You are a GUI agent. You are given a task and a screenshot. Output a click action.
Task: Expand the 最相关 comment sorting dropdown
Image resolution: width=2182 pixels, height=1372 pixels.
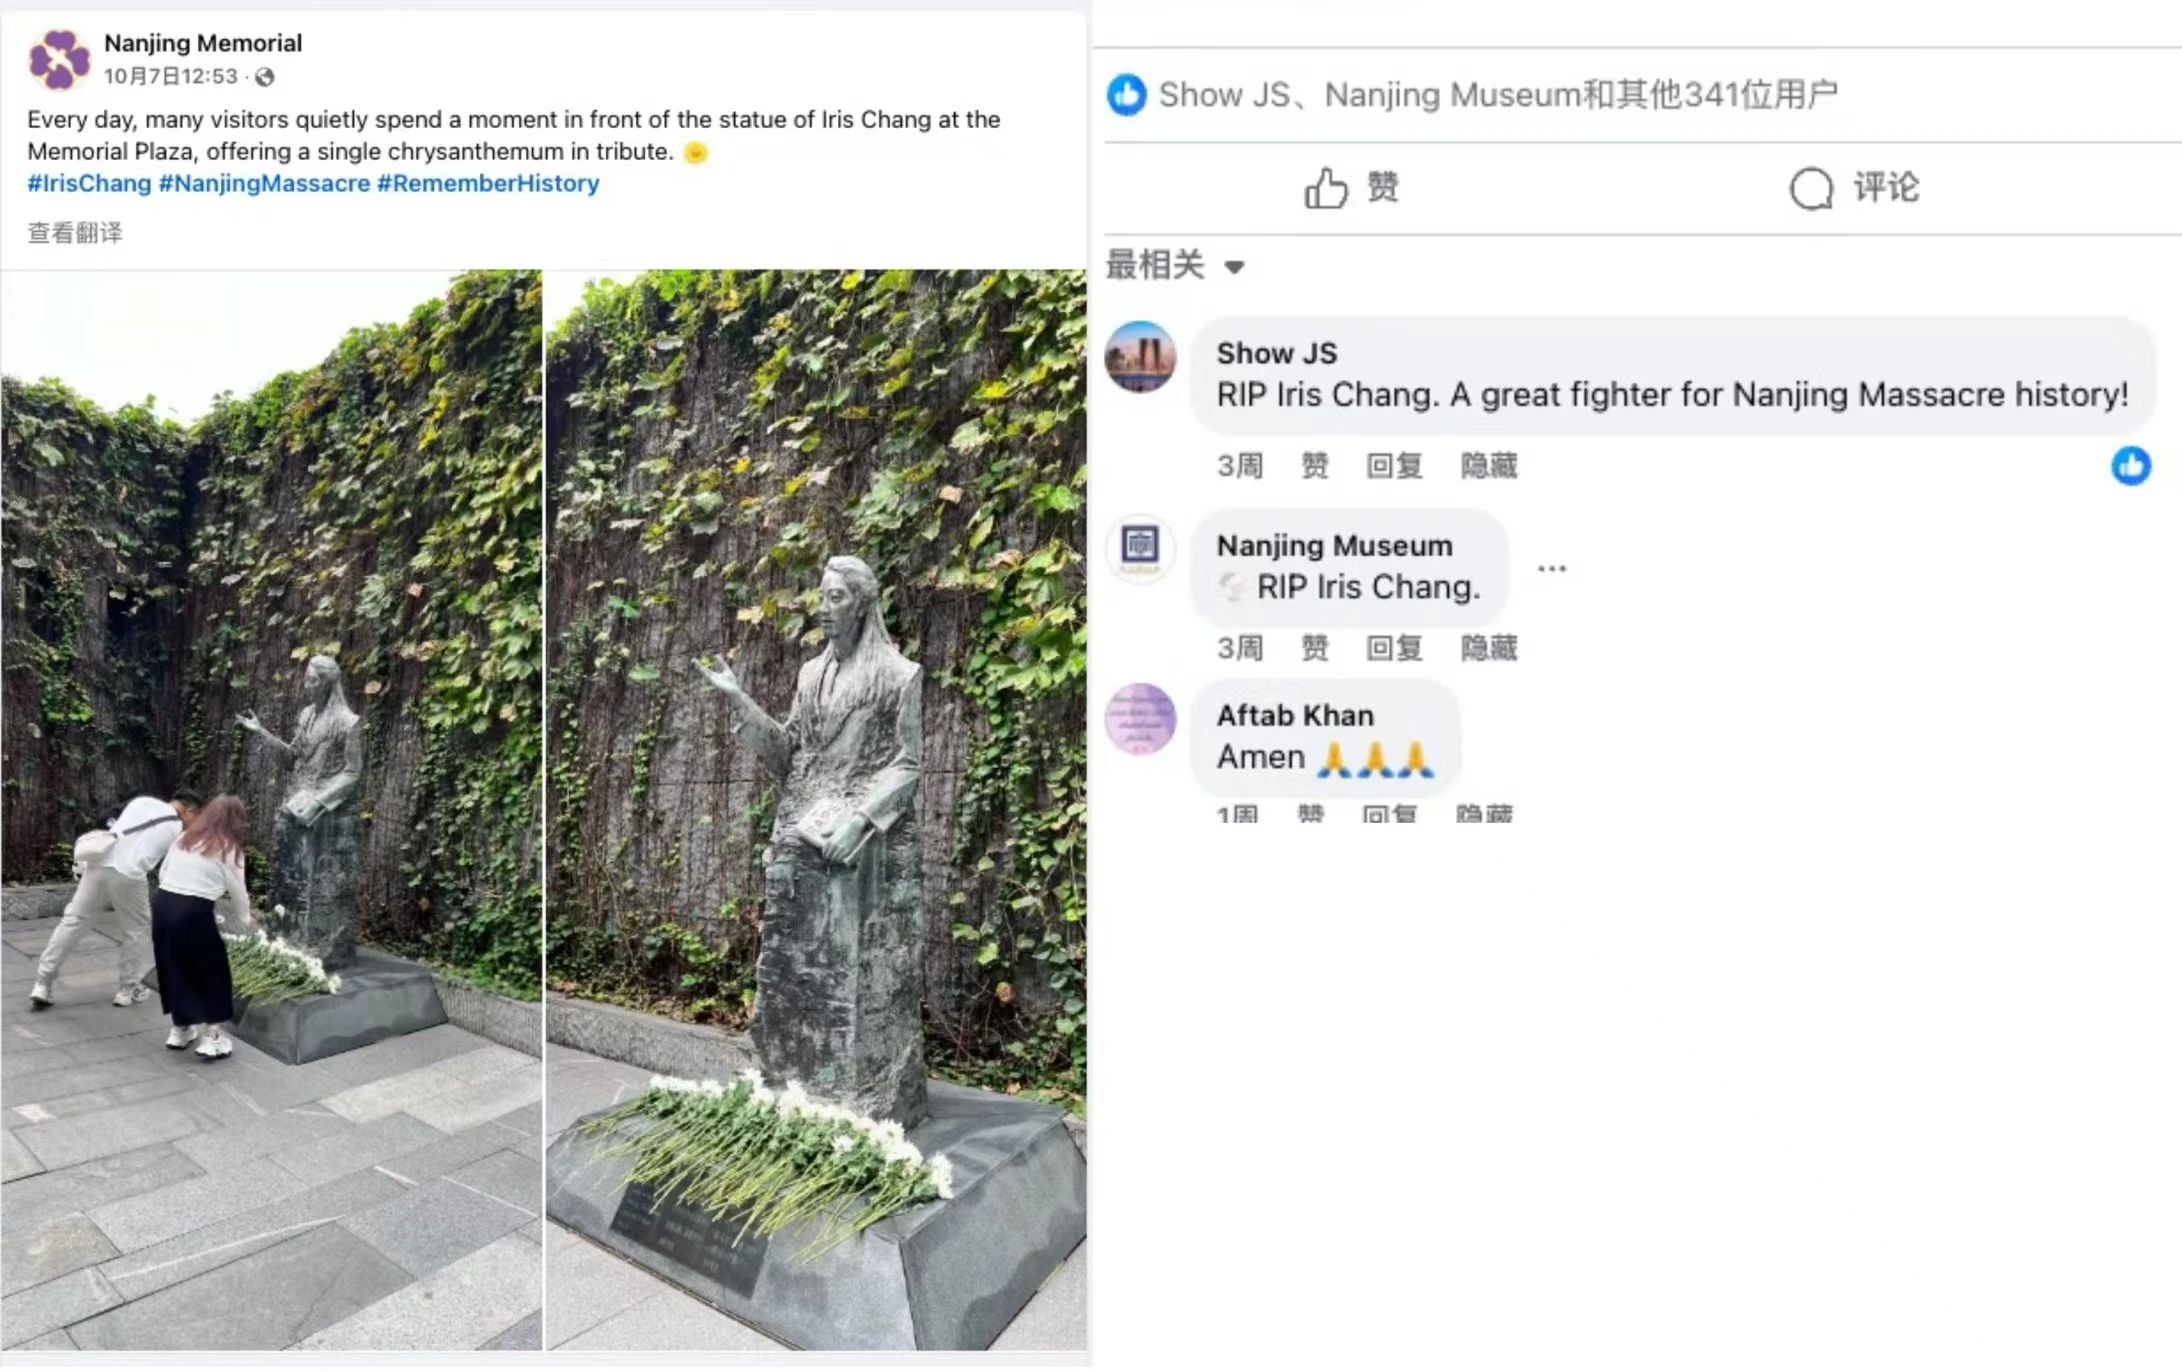coord(1175,266)
